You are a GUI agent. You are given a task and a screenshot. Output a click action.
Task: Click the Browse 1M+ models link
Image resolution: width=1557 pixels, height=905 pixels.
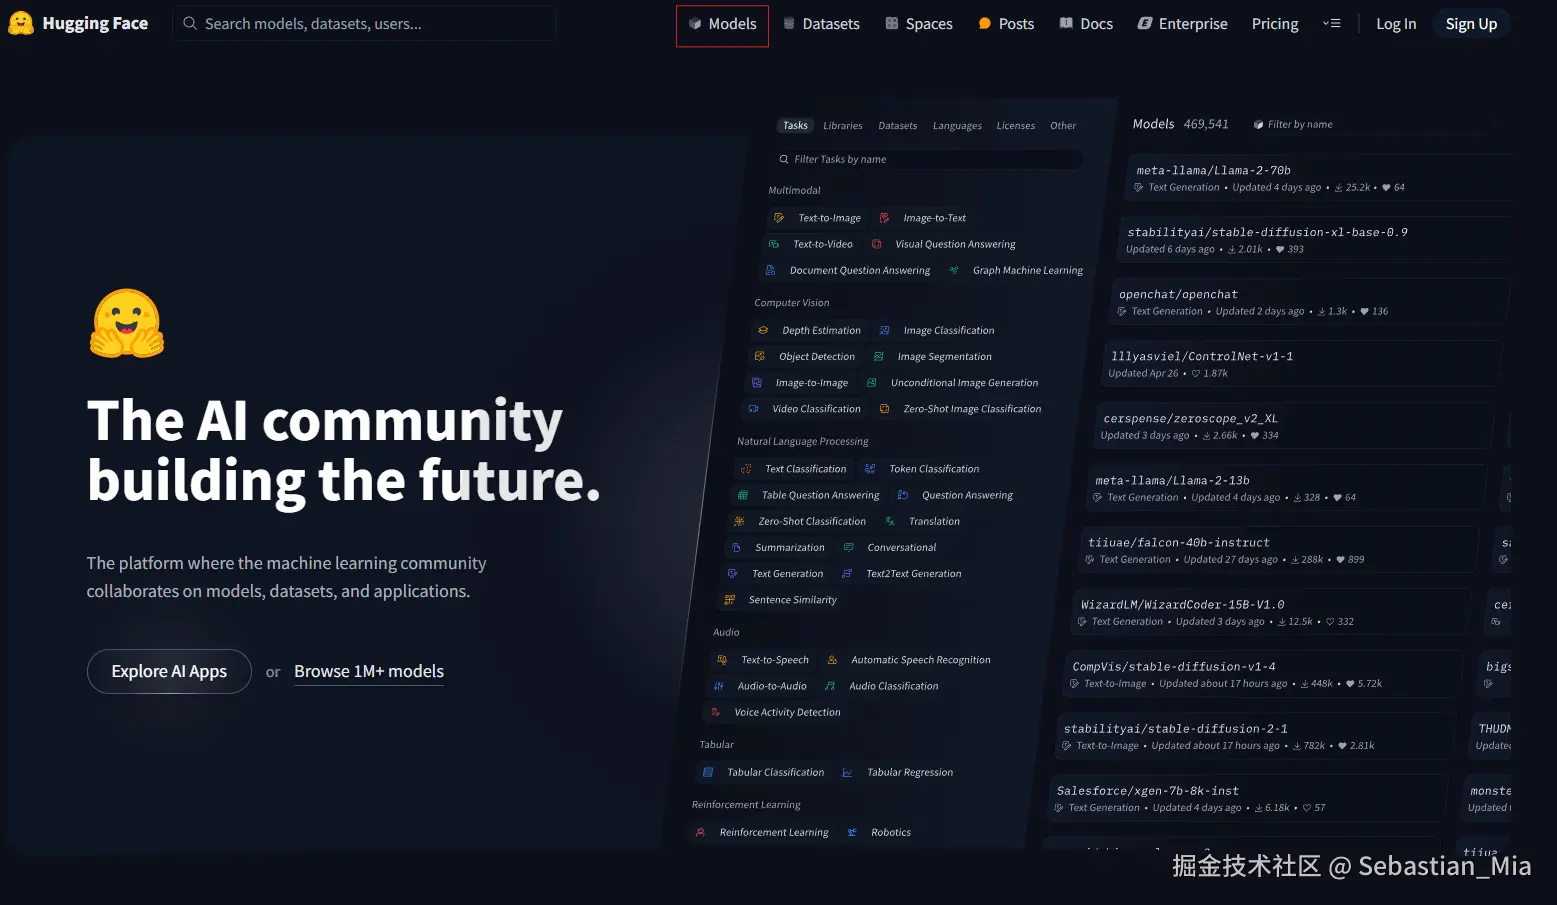[x=369, y=672]
